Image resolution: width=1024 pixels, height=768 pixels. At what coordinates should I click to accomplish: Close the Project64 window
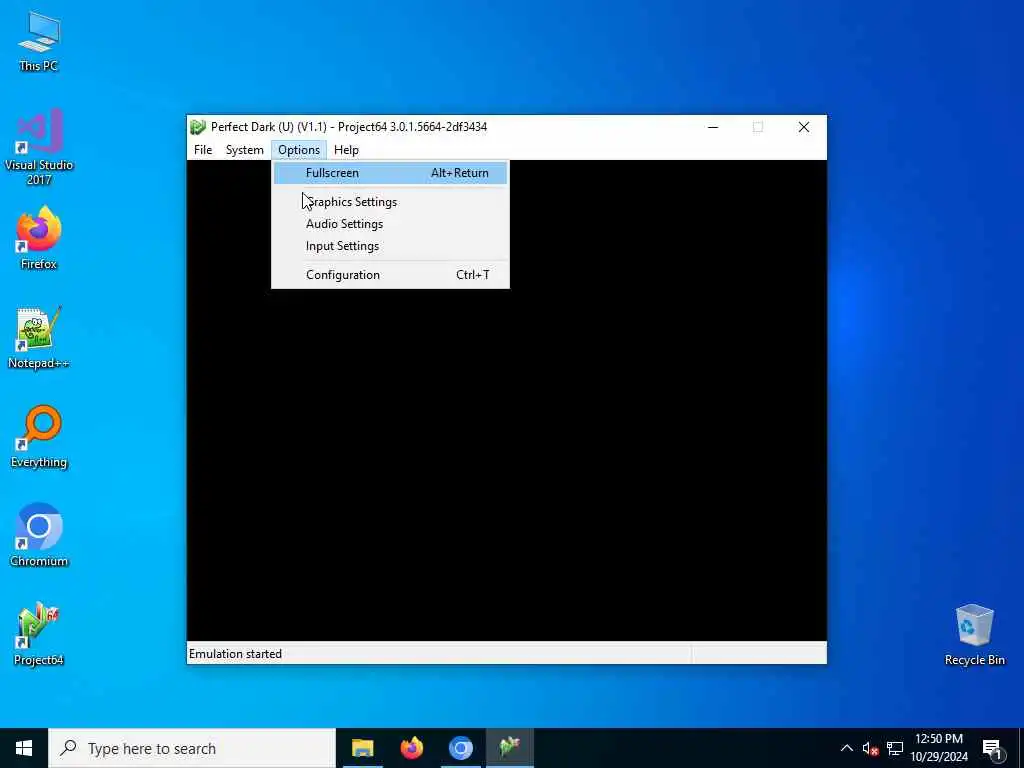[x=804, y=127]
